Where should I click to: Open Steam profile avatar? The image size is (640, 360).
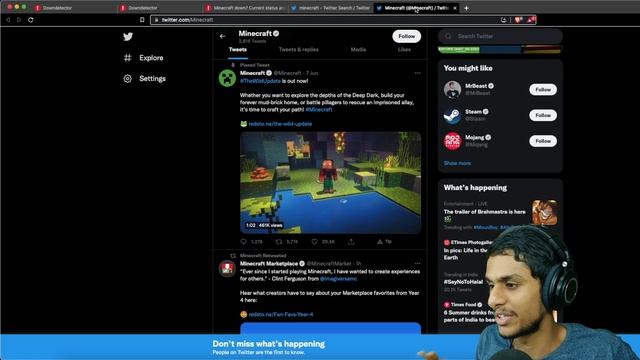tap(452, 115)
